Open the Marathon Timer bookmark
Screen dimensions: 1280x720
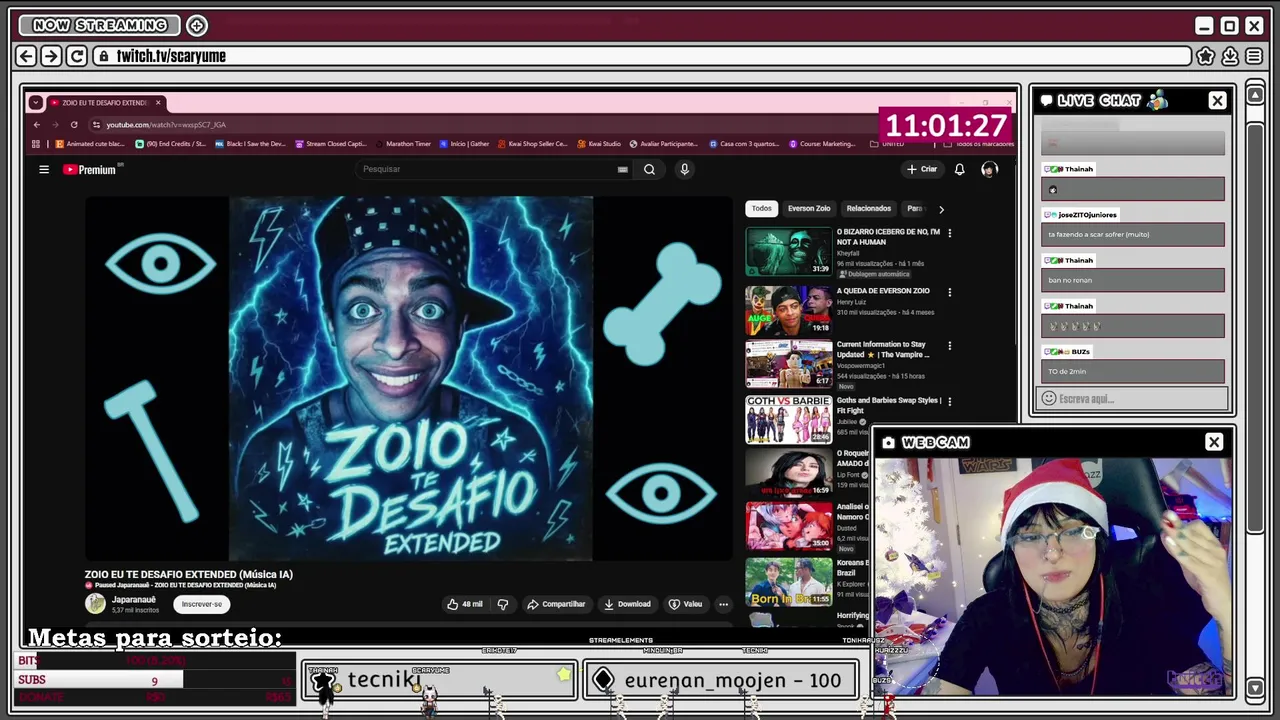point(403,144)
